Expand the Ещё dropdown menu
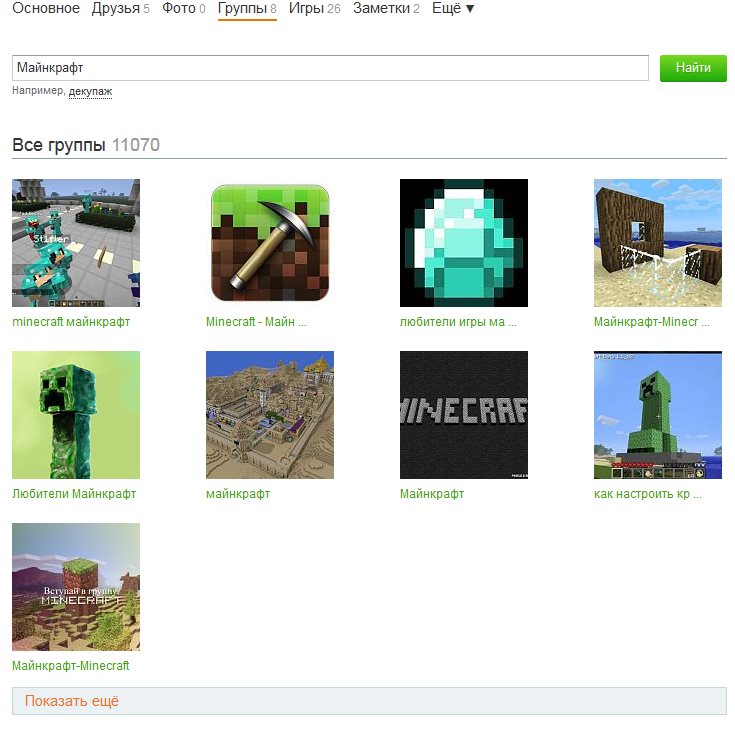735x729 pixels. 453,8
